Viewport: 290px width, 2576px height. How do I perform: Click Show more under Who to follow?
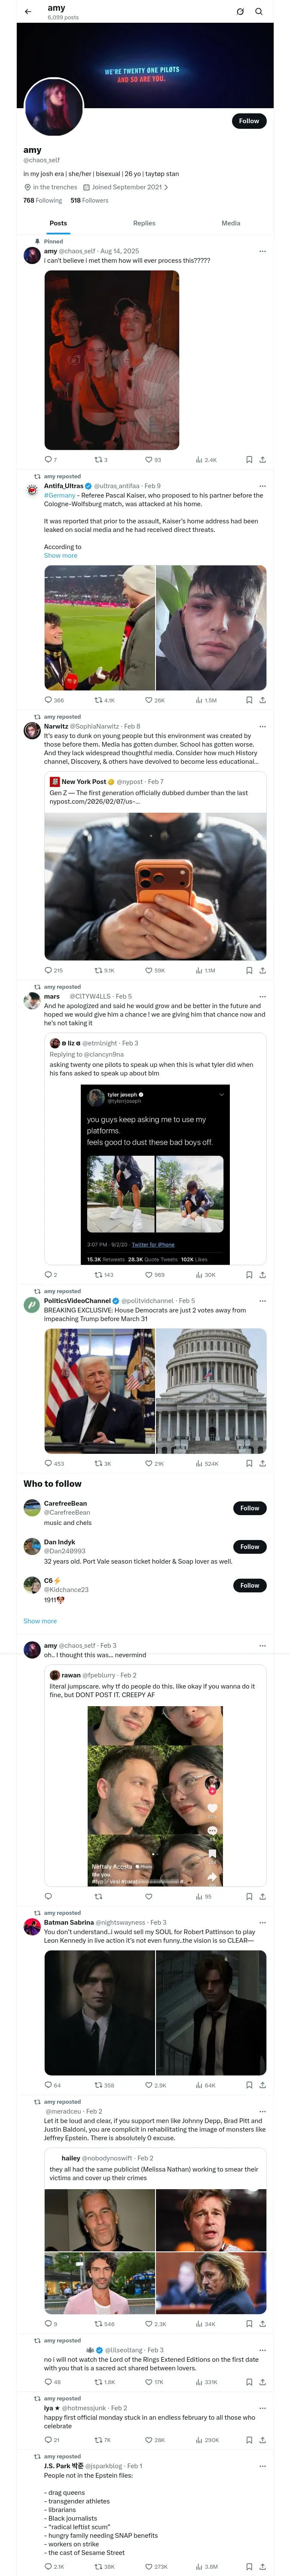(x=40, y=1621)
